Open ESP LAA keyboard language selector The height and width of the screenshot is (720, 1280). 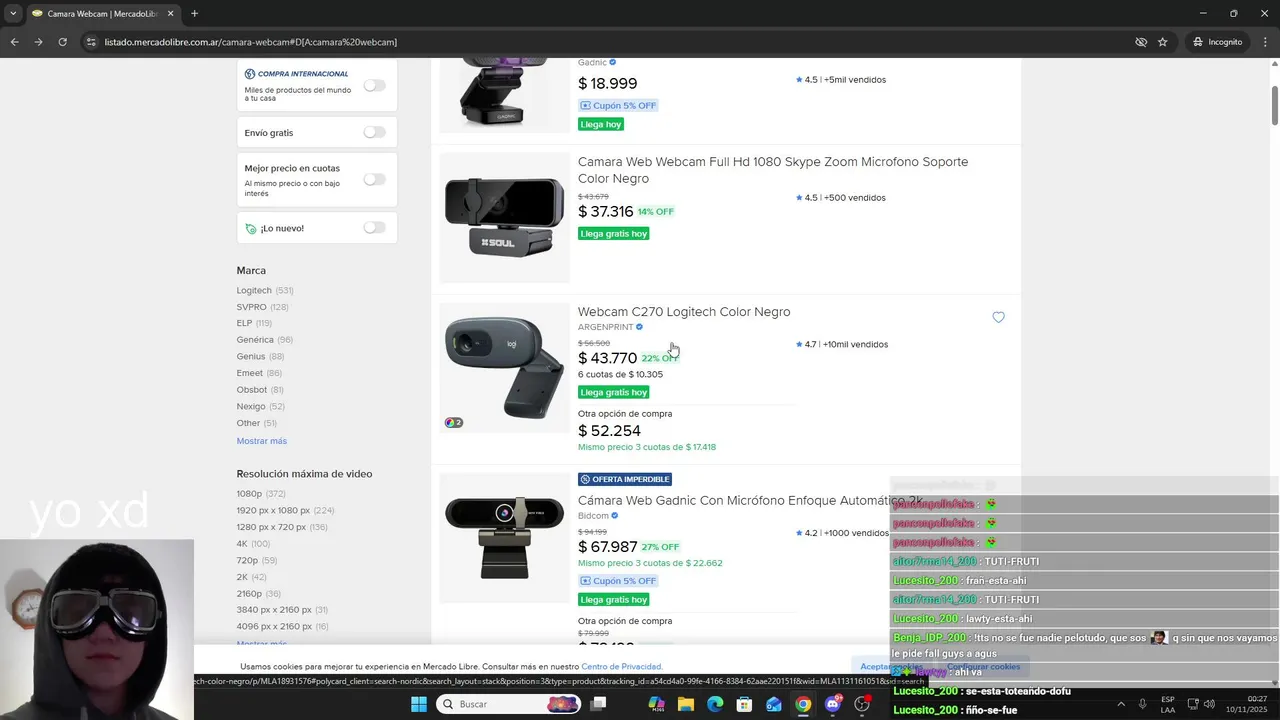1168,704
